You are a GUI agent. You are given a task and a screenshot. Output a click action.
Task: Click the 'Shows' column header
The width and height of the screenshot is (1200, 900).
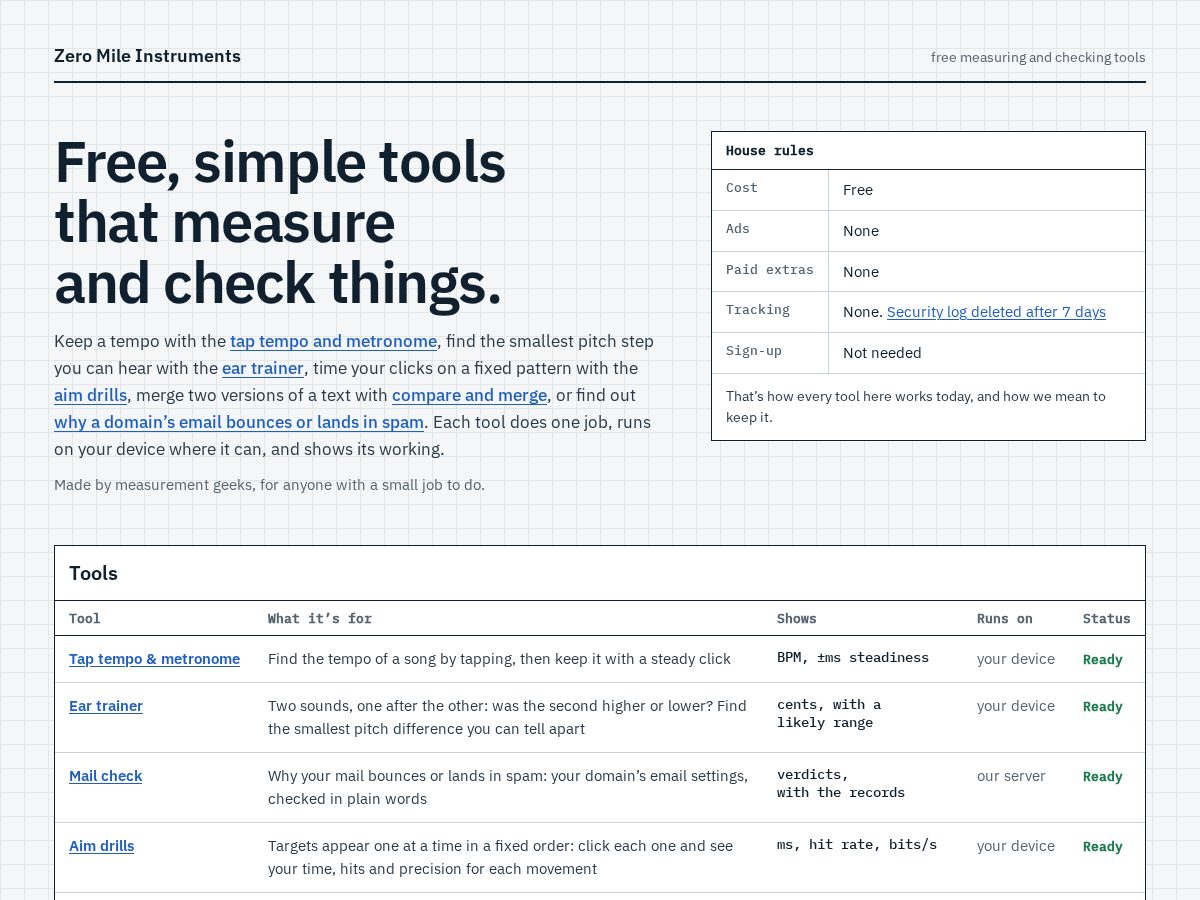click(x=797, y=619)
